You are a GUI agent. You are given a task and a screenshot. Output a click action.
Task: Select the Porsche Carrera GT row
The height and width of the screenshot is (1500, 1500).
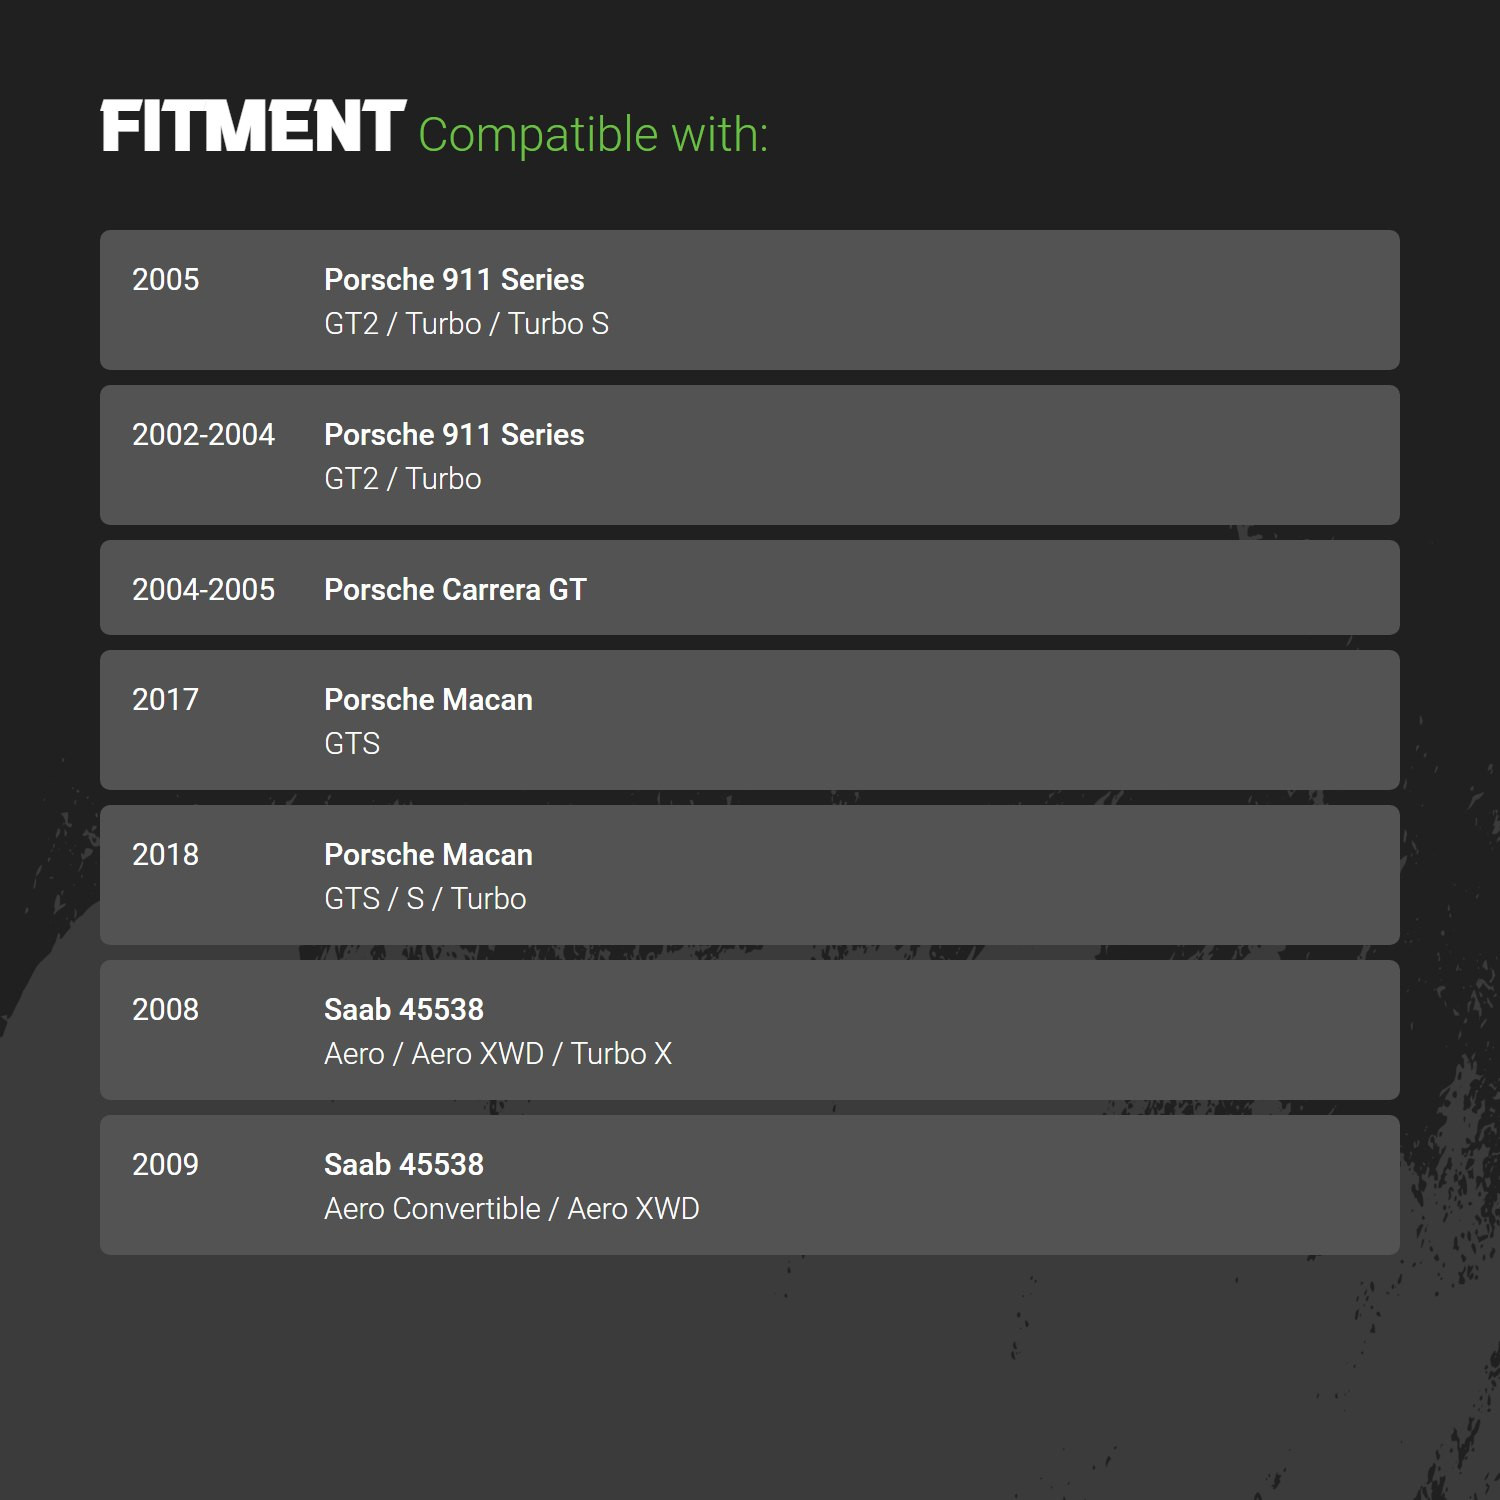click(x=750, y=588)
